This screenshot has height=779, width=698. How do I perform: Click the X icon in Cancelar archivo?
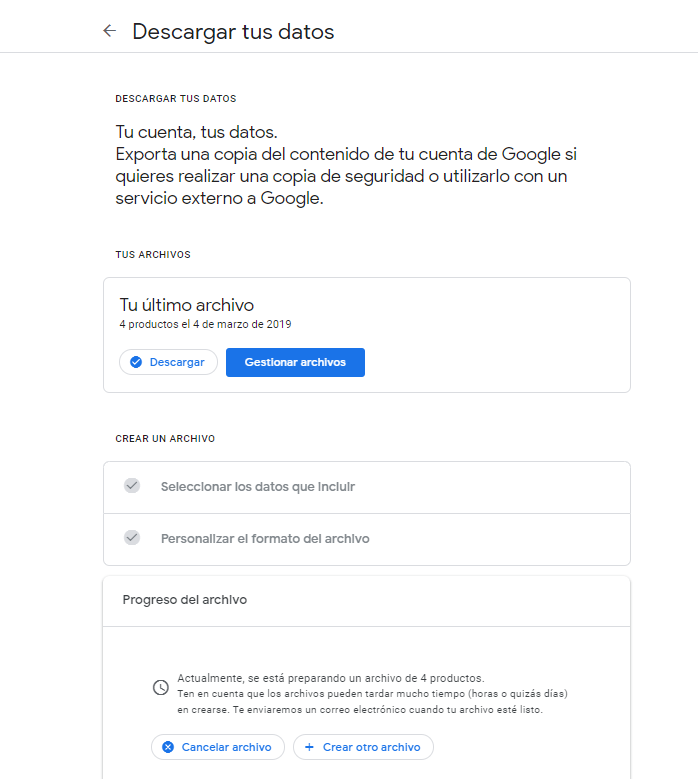tap(168, 747)
